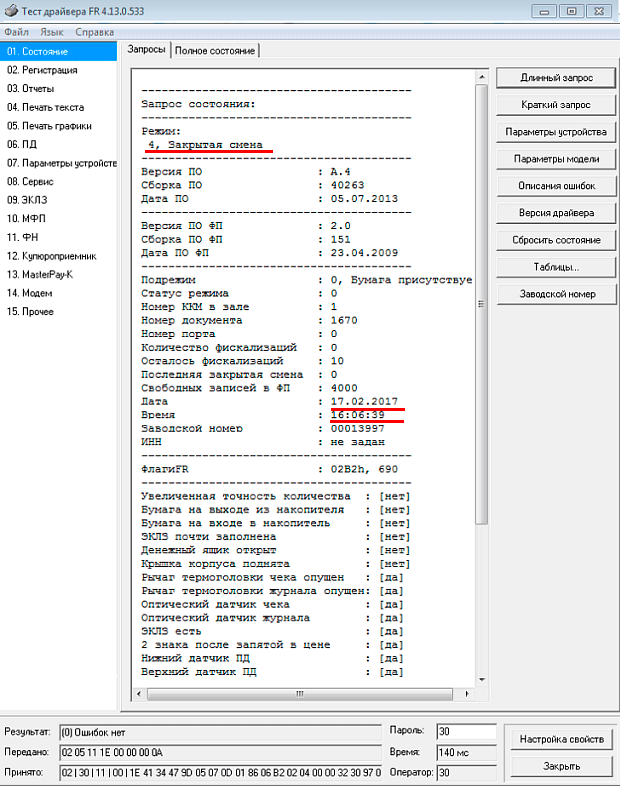Switch to the Полное состояние tab
Viewport: 620px width, 788px height.
click(215, 50)
